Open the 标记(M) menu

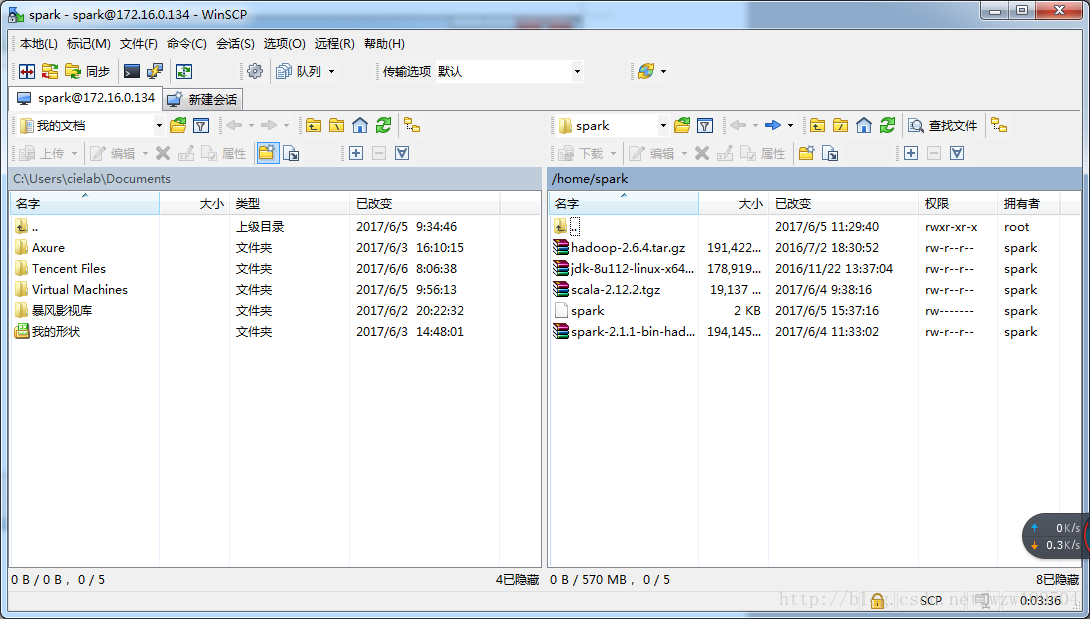click(x=88, y=43)
